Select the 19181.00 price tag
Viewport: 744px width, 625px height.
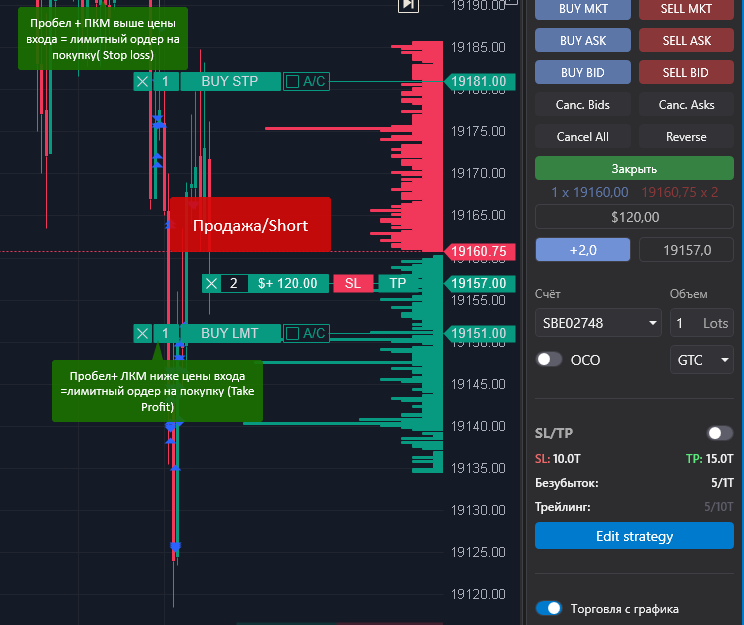480,82
